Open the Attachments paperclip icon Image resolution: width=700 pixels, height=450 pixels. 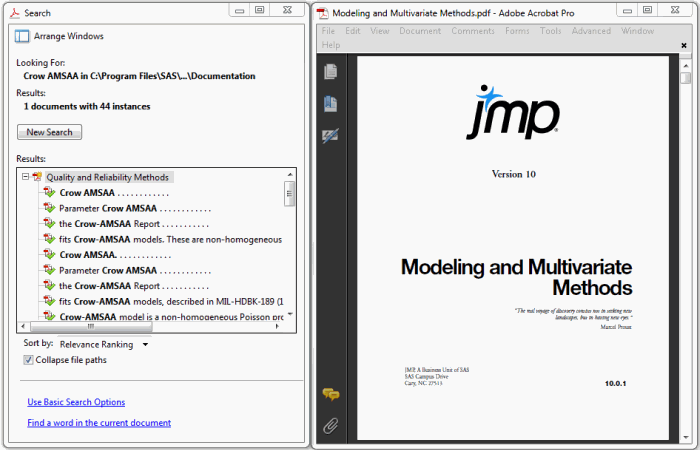(x=330, y=426)
